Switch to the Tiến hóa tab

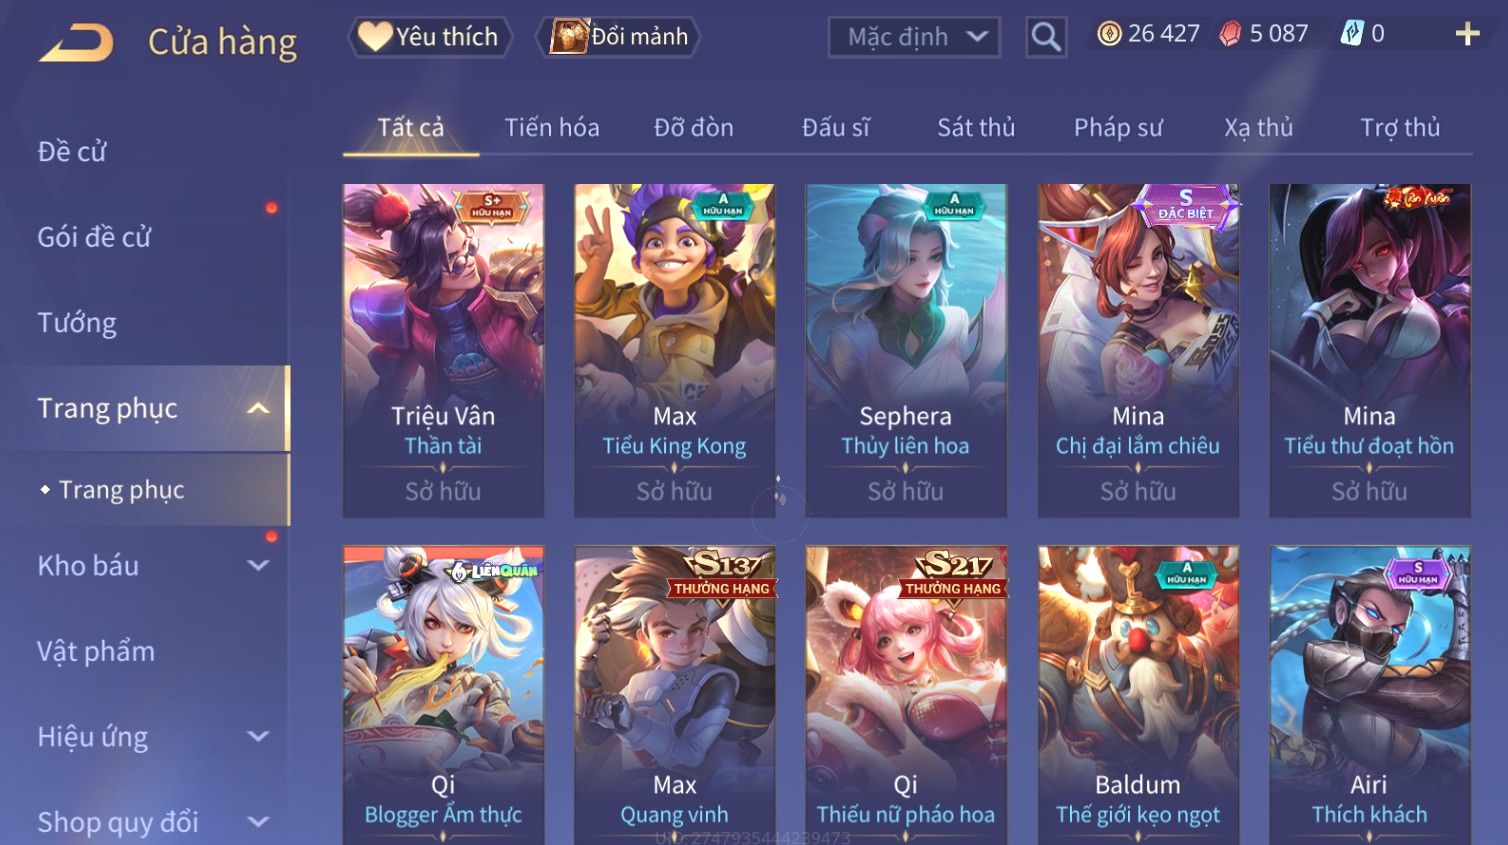[x=552, y=128]
